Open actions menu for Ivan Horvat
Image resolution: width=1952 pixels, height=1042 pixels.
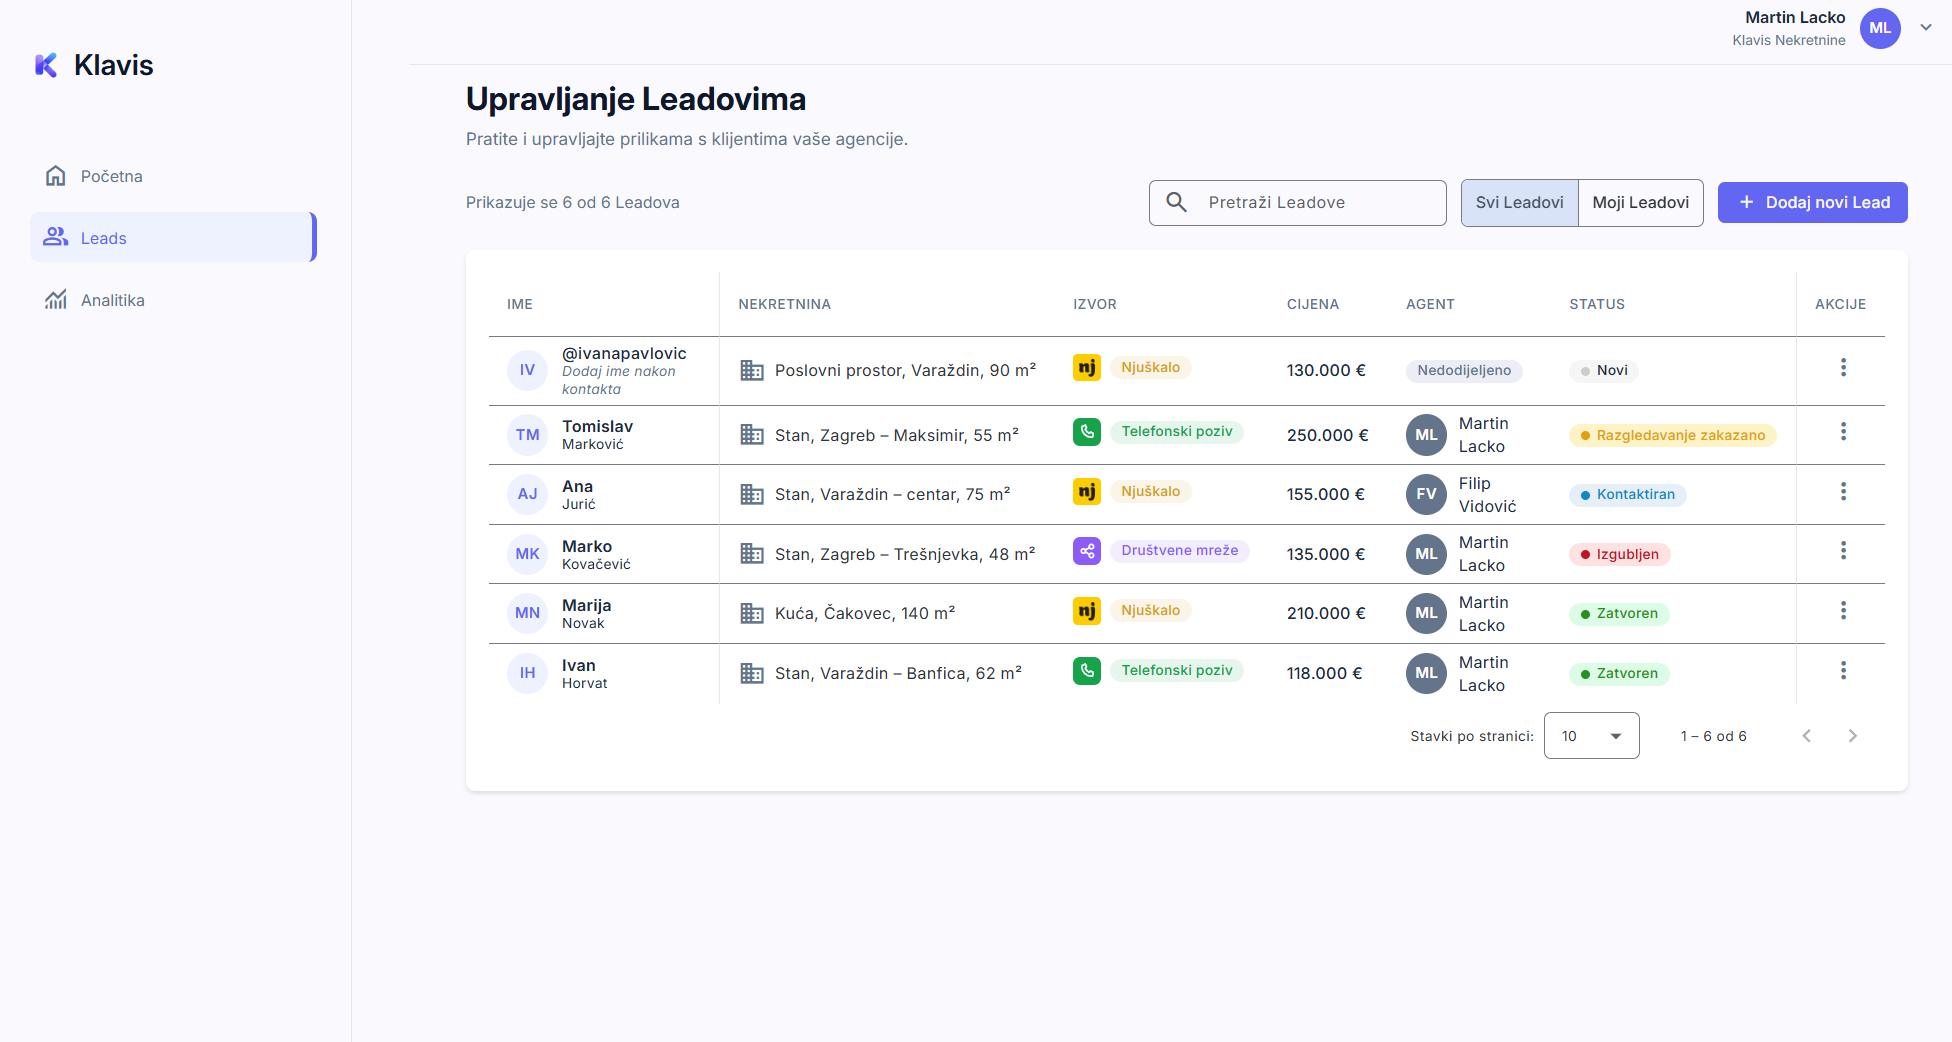[x=1843, y=670]
